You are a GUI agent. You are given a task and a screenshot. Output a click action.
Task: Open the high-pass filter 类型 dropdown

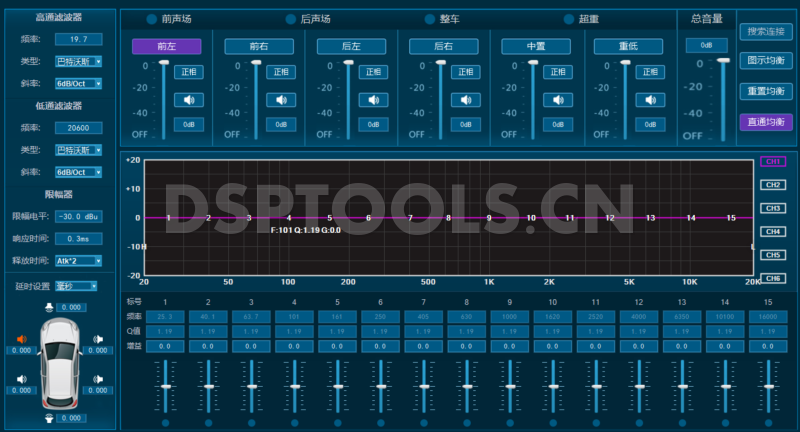[x=78, y=62]
